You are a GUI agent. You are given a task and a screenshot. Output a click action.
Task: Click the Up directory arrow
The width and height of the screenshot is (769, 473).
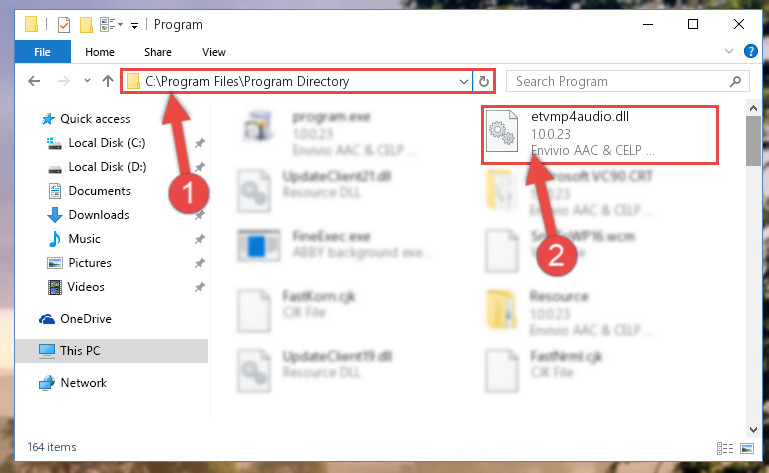point(108,81)
